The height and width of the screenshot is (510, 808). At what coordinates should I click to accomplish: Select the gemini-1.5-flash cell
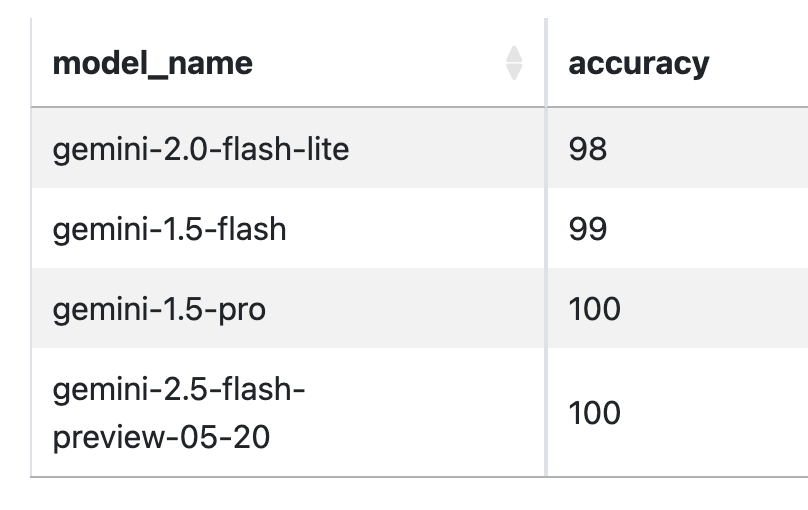click(x=288, y=228)
